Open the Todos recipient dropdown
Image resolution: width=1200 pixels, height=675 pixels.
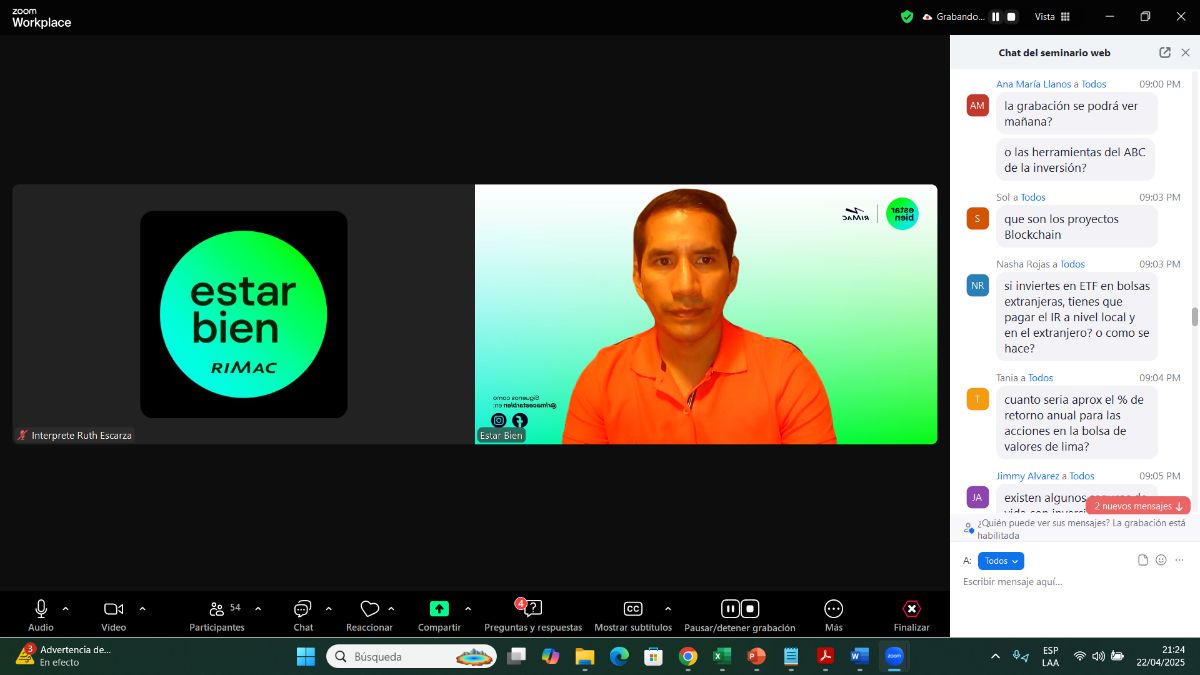click(x=1001, y=561)
